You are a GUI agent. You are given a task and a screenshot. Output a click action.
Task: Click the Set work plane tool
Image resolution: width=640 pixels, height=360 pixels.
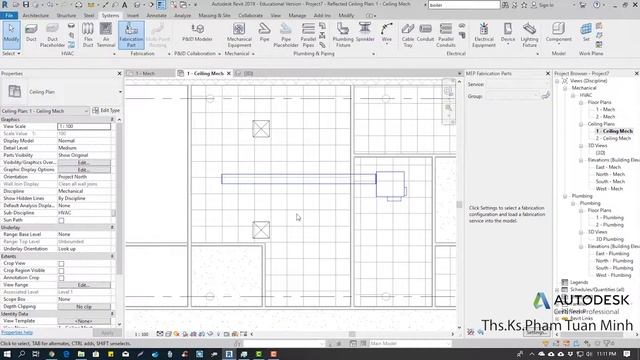pos(586,33)
